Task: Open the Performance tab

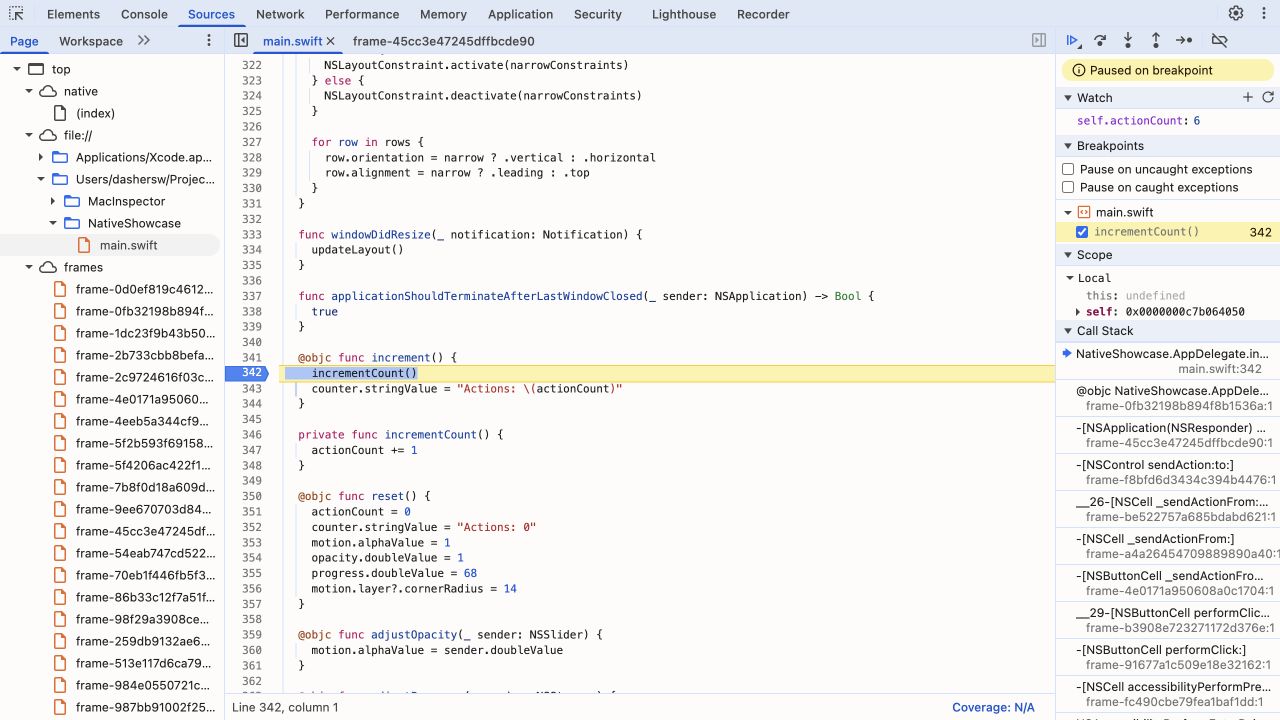Action: 362,14
